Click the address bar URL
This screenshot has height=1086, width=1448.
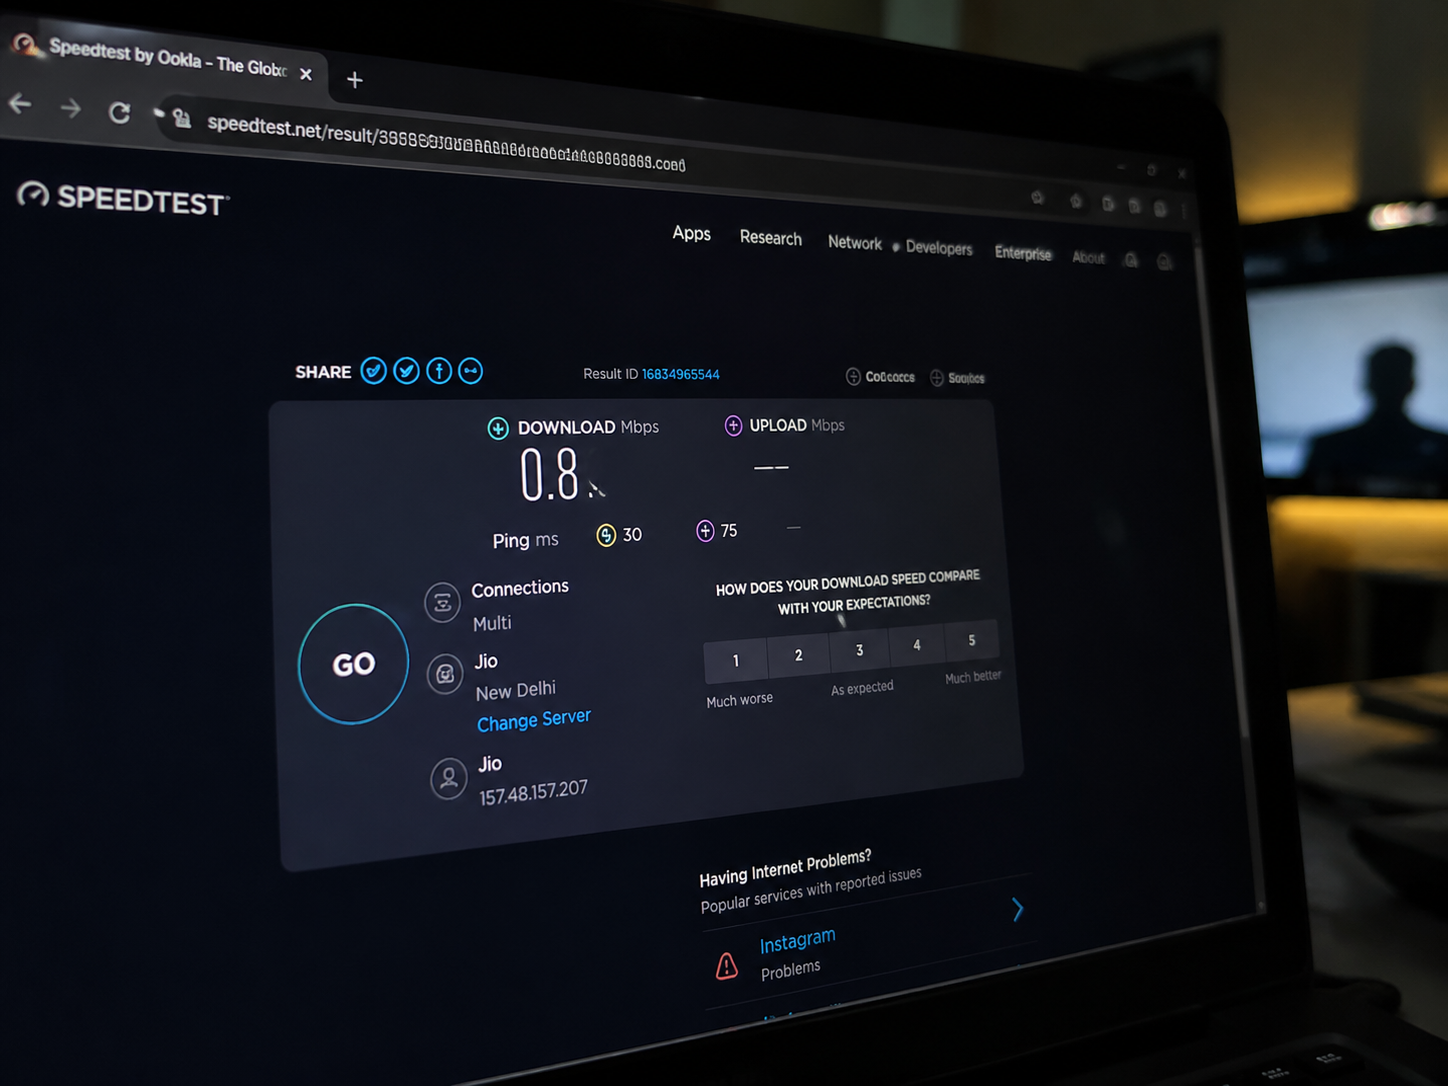(x=446, y=143)
